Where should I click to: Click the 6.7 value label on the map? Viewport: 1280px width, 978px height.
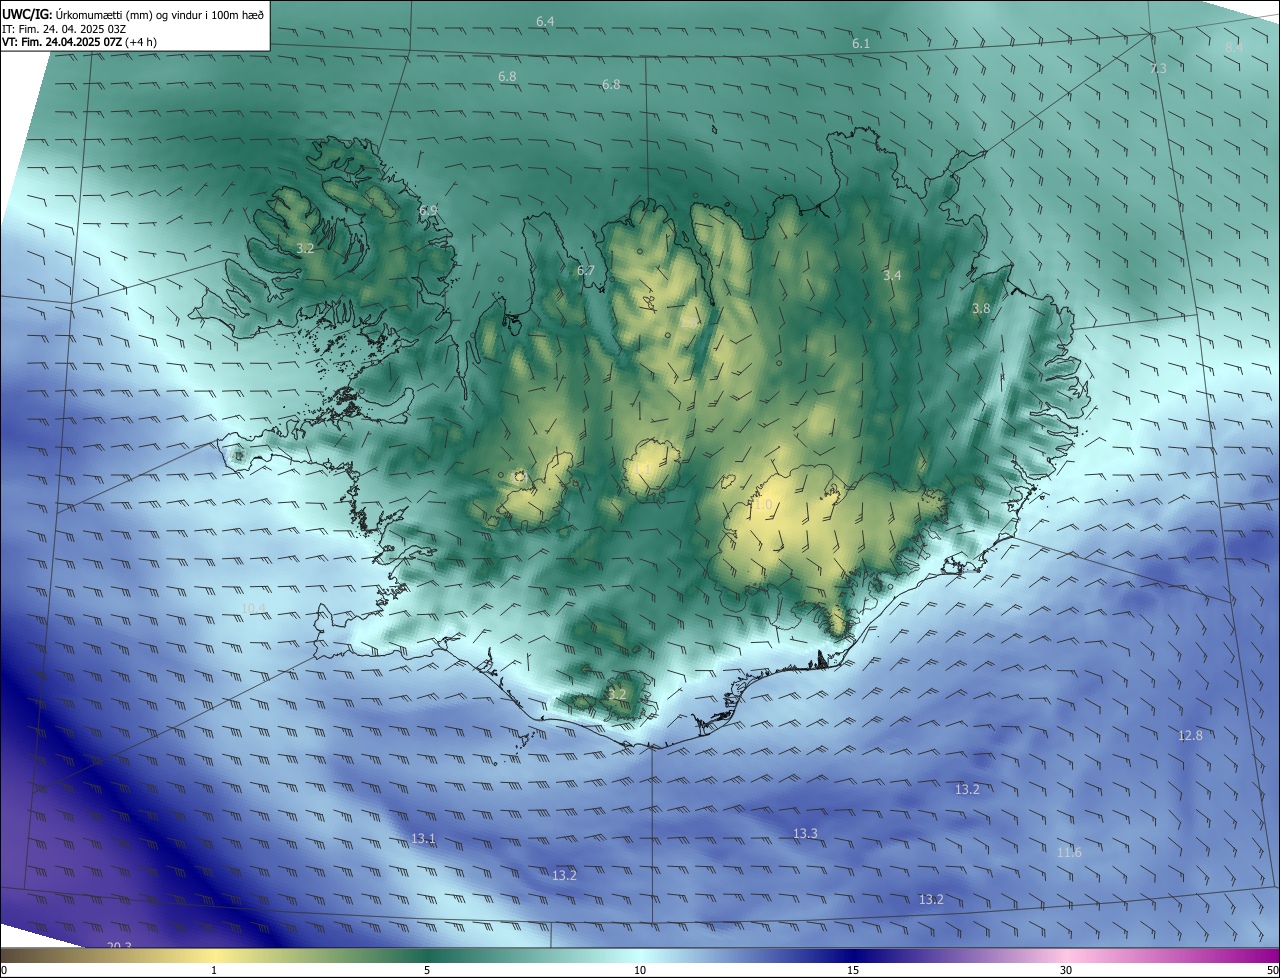tap(586, 271)
